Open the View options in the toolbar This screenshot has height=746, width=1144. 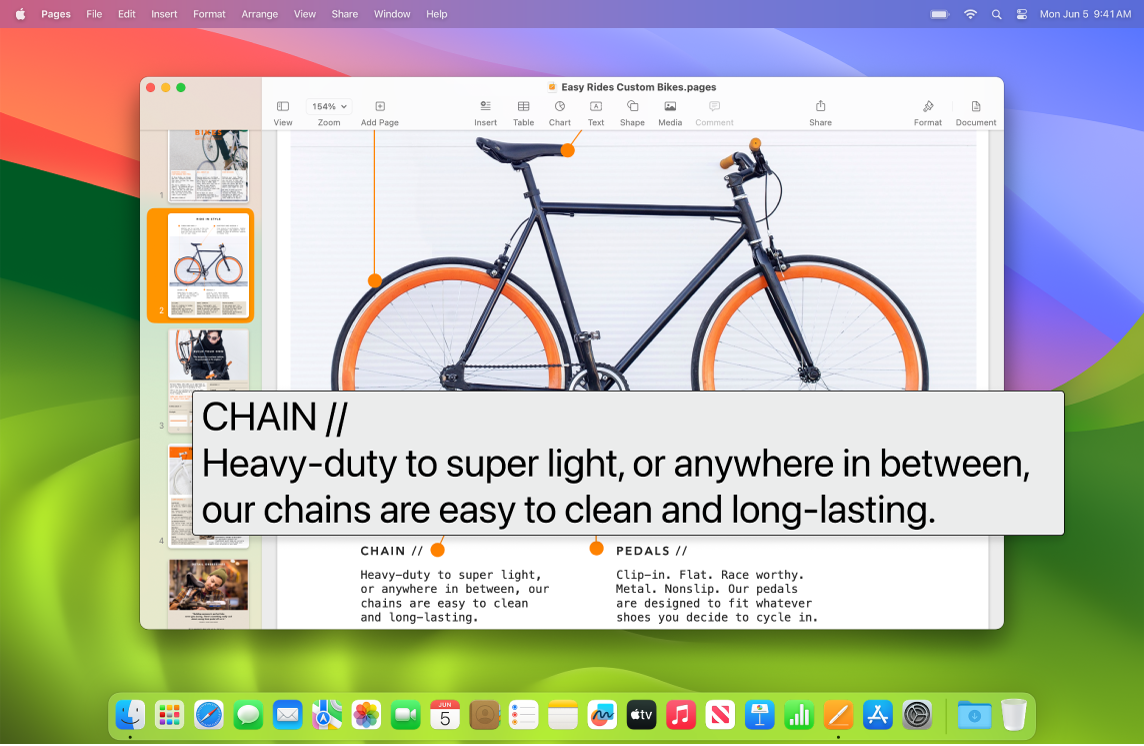(283, 110)
